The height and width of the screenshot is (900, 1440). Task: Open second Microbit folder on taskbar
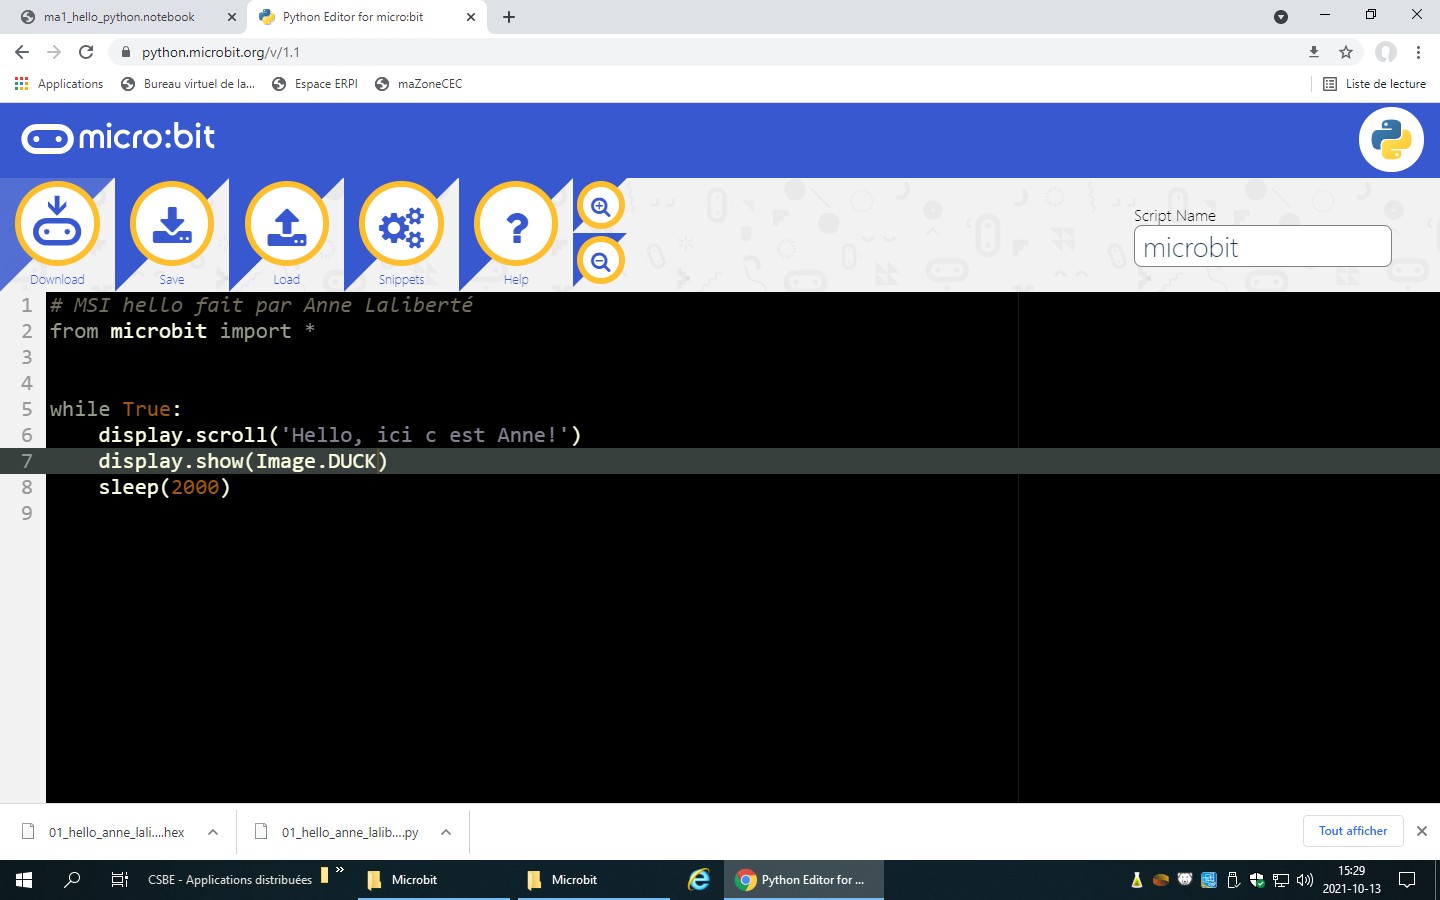tap(594, 880)
